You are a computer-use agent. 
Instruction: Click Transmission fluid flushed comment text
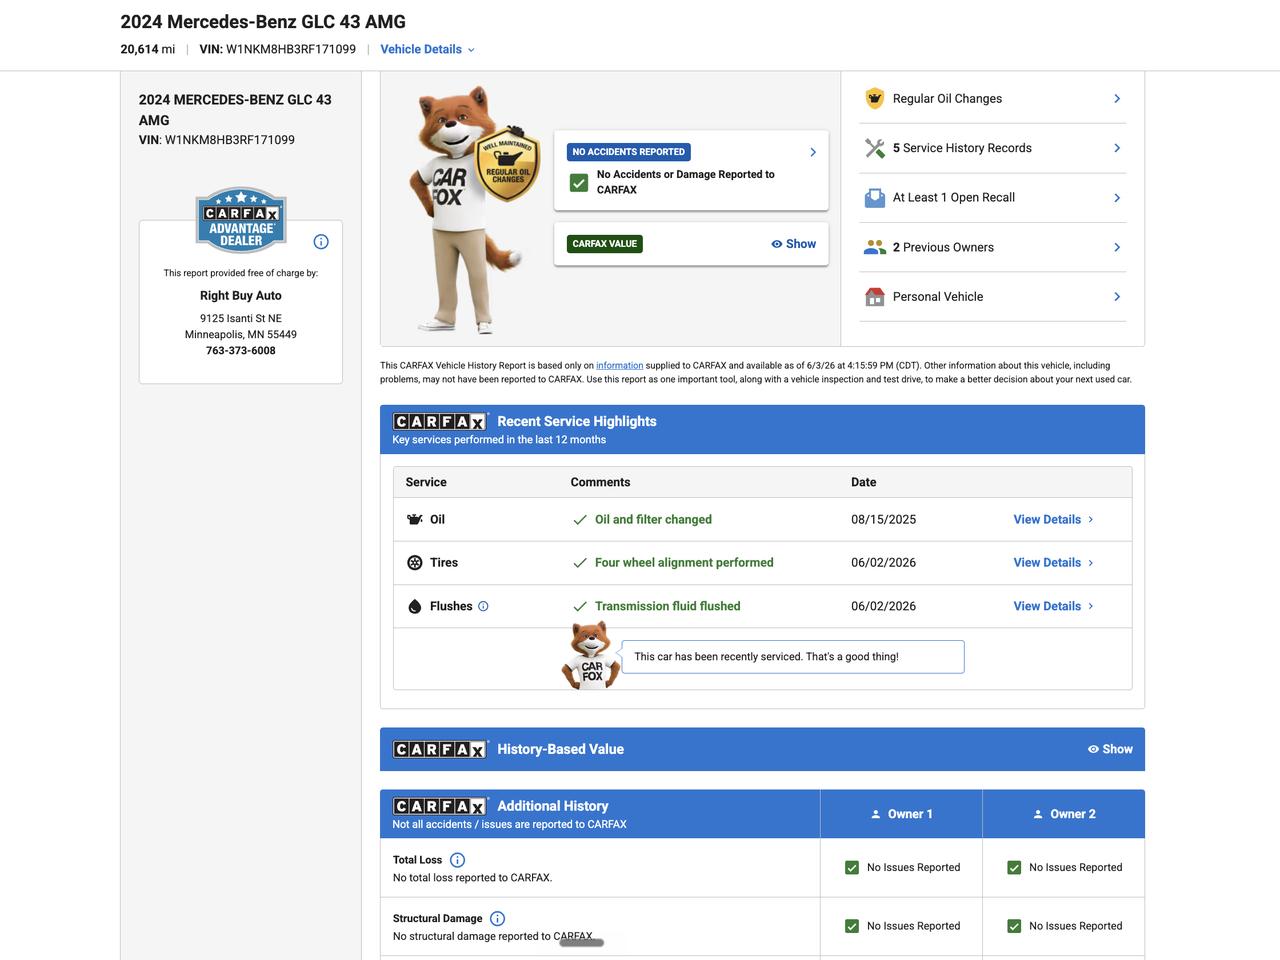click(x=668, y=606)
